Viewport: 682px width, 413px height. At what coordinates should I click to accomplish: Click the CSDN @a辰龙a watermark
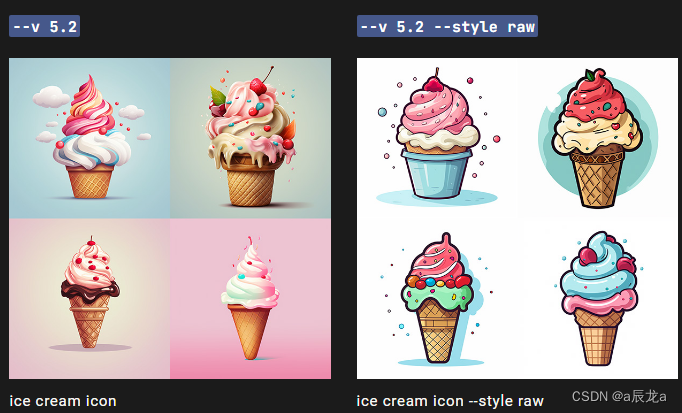pos(619,396)
